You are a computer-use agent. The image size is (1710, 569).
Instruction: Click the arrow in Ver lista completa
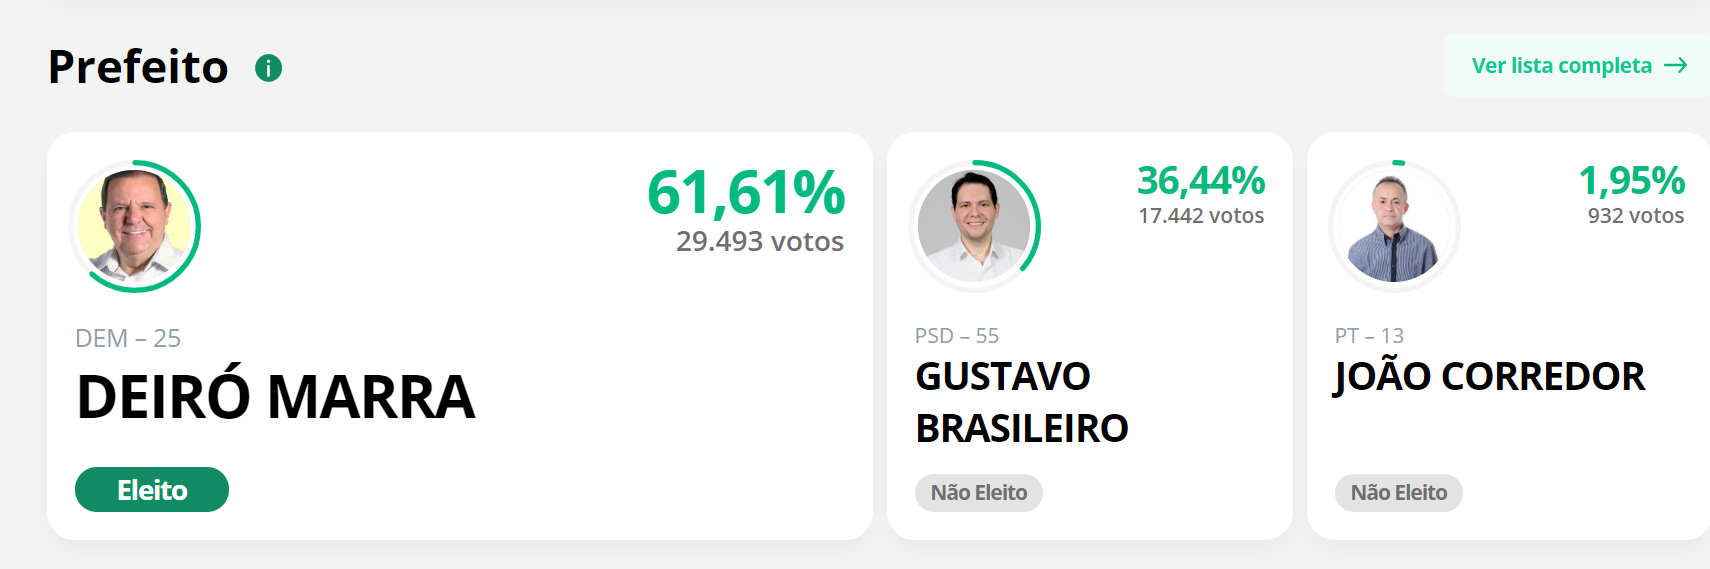[x=1676, y=66]
